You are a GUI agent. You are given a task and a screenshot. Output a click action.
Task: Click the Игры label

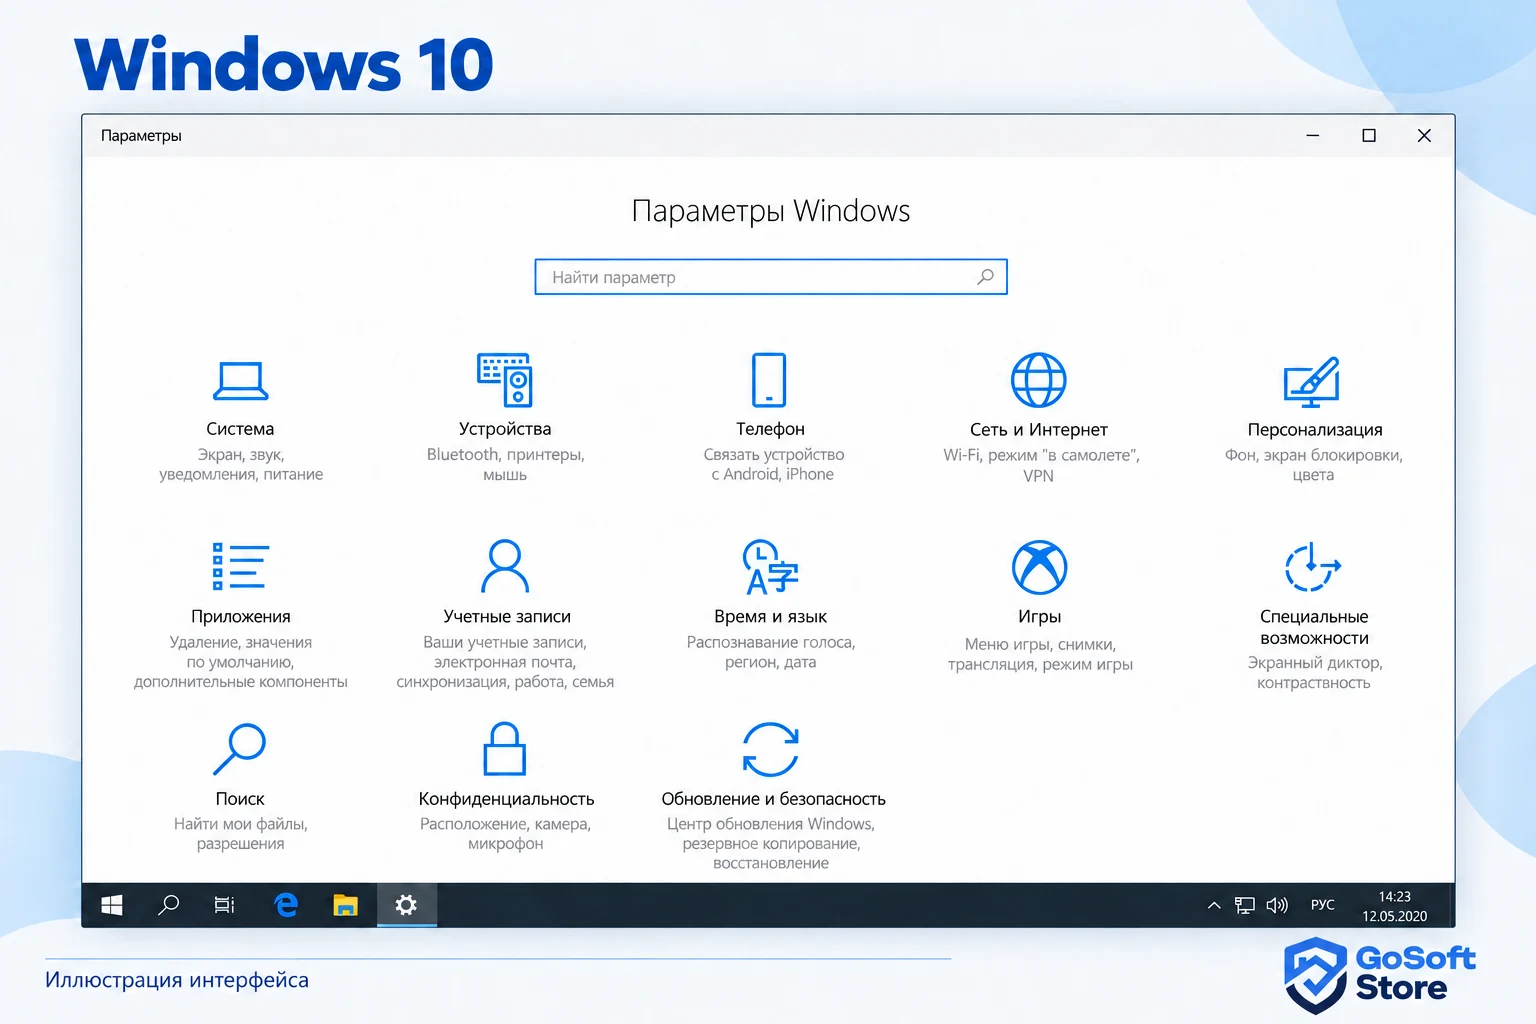click(x=1040, y=617)
